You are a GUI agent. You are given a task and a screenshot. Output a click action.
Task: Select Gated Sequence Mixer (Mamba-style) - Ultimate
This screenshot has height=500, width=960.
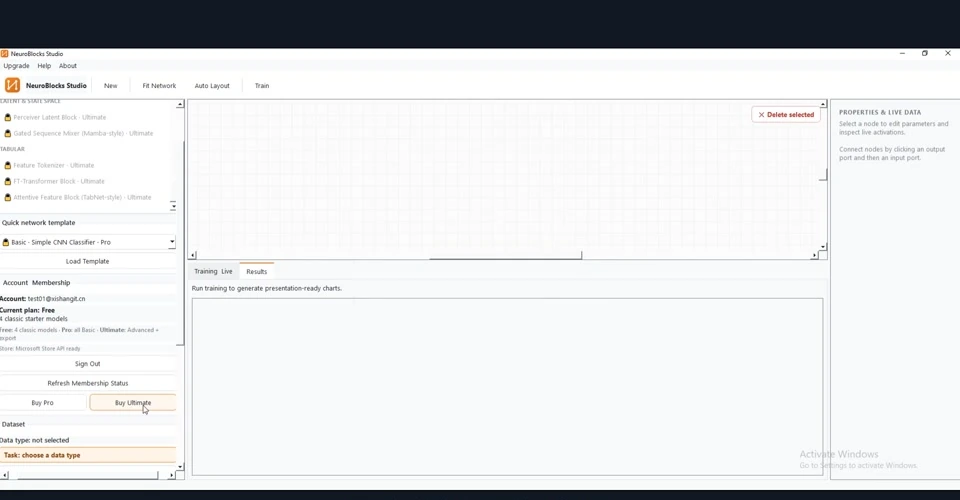83,133
